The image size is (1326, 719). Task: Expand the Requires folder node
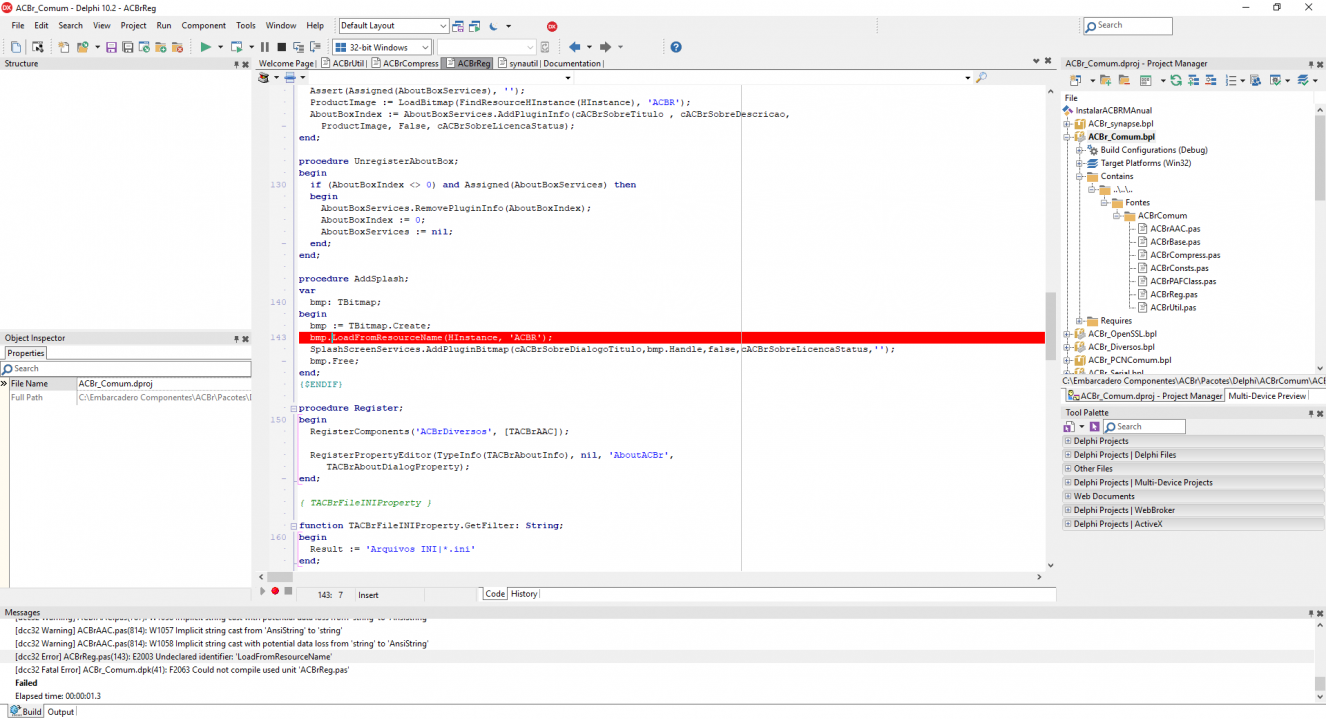pyautogui.click(x=1081, y=321)
